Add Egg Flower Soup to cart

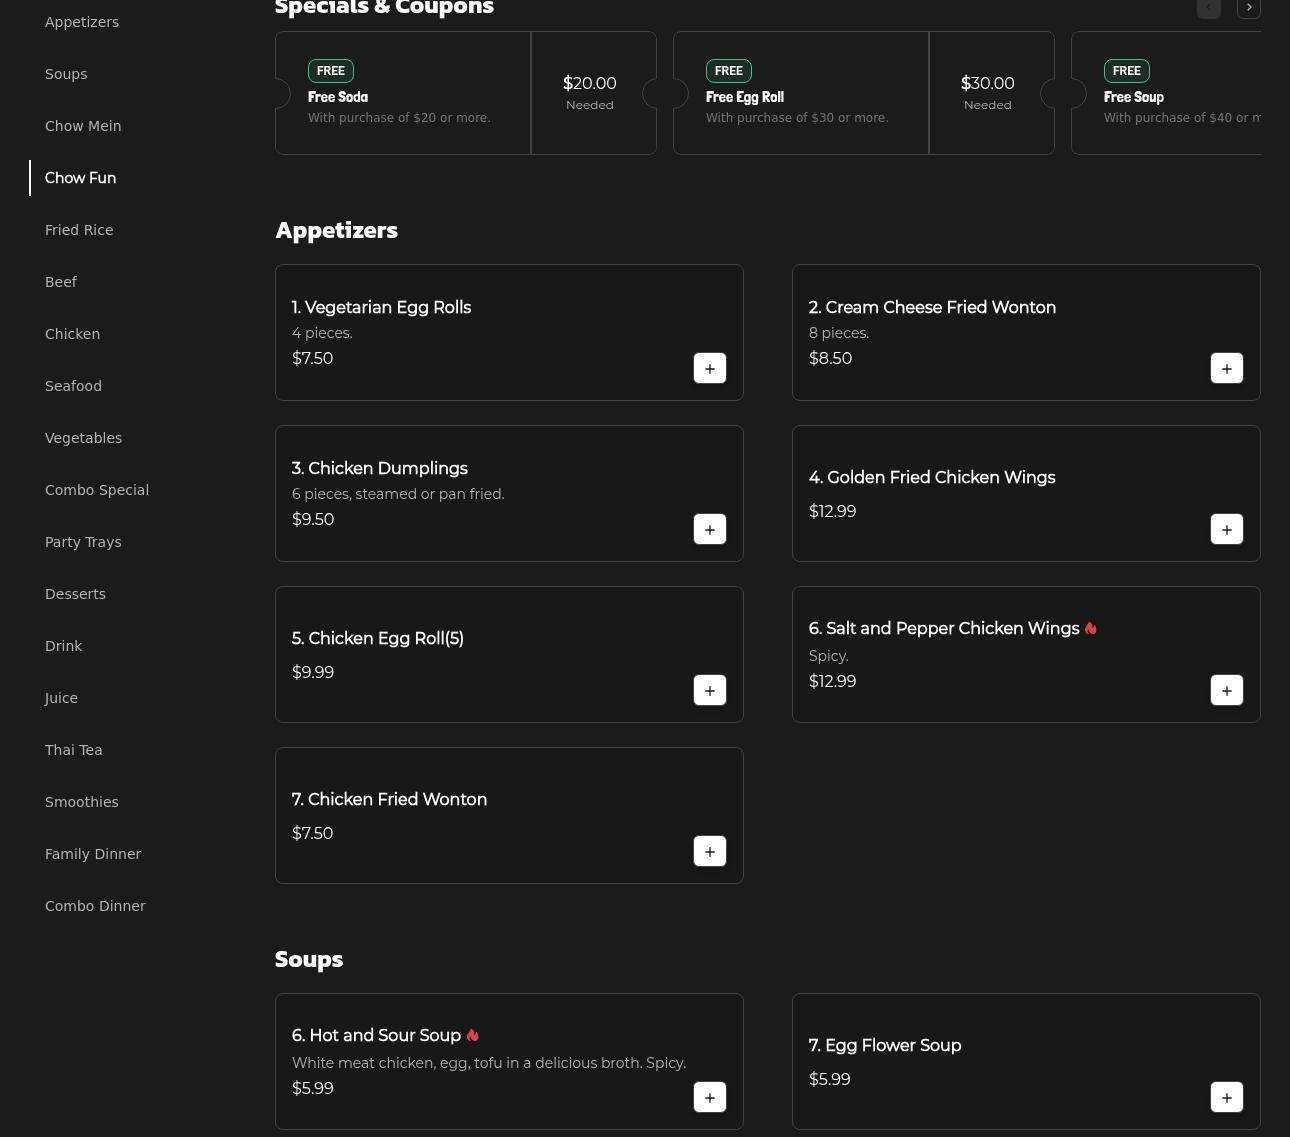(1226, 1097)
